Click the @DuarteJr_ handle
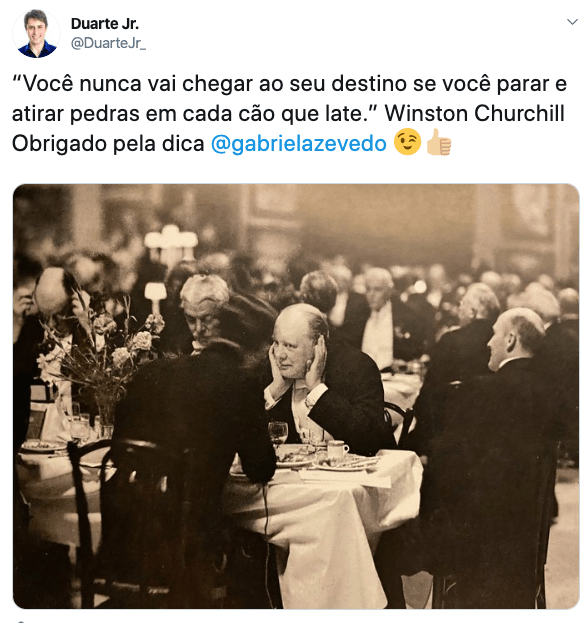 click(x=108, y=43)
